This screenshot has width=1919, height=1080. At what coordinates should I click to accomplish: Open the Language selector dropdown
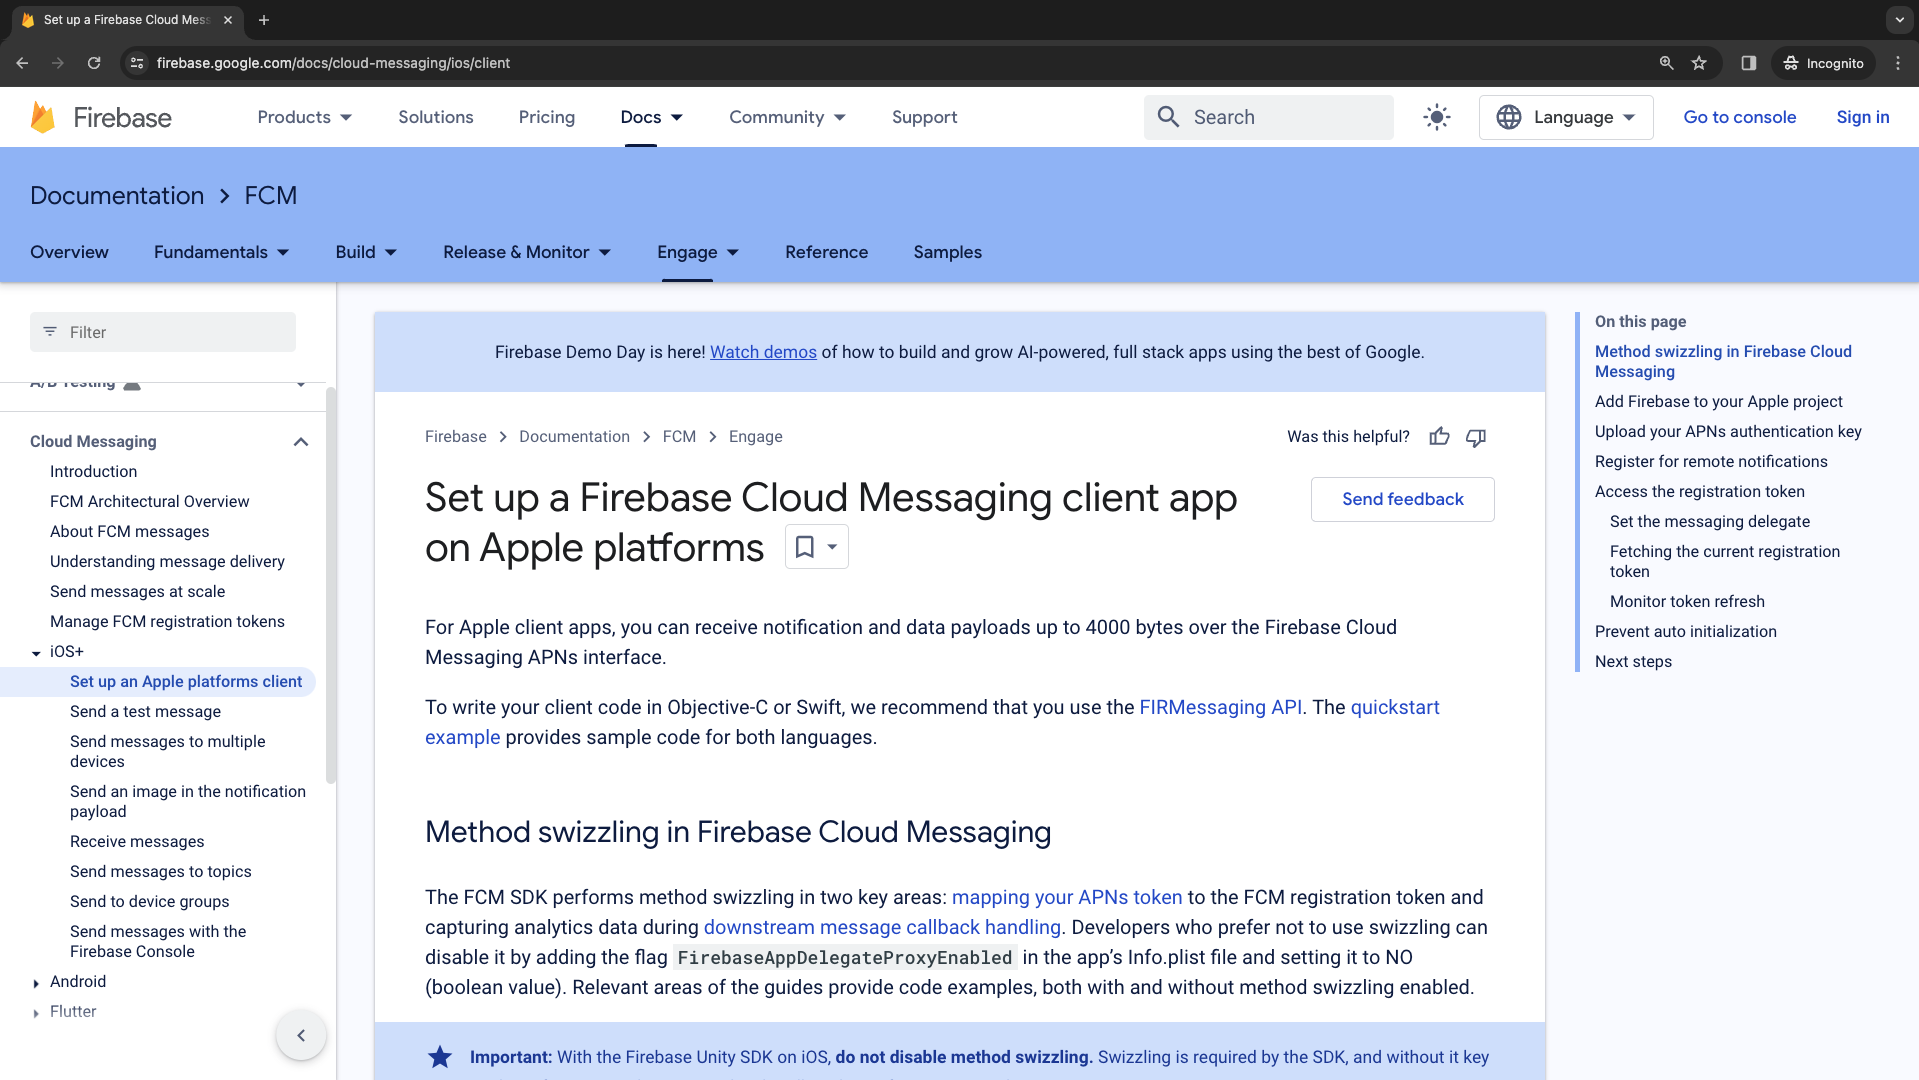1566,117
